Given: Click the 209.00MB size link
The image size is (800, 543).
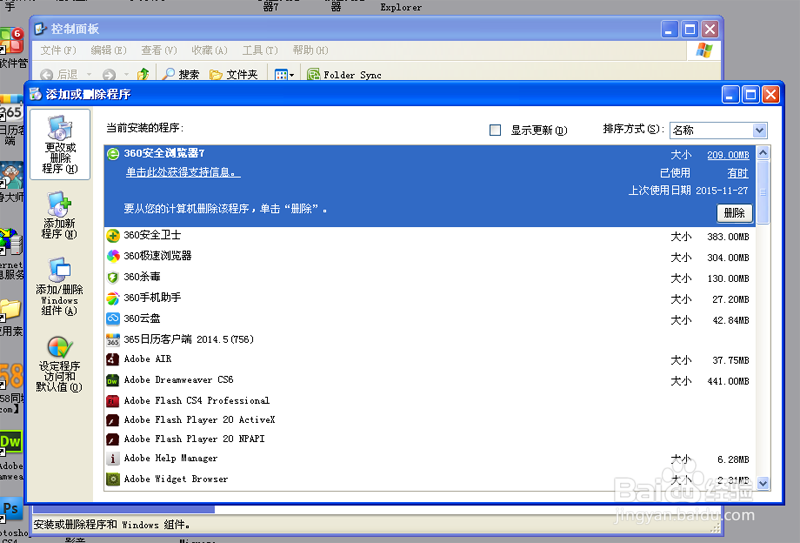Looking at the screenshot, I should pos(728,155).
